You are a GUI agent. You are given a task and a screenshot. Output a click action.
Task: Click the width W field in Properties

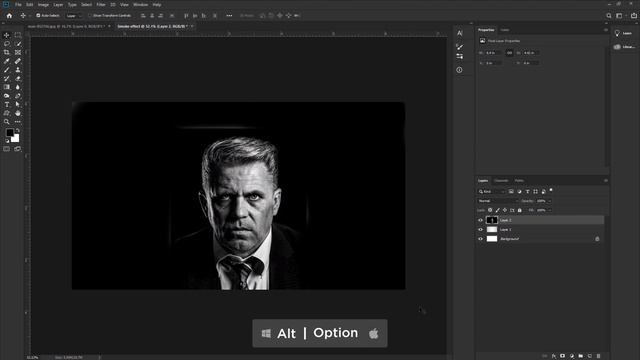click(493, 53)
